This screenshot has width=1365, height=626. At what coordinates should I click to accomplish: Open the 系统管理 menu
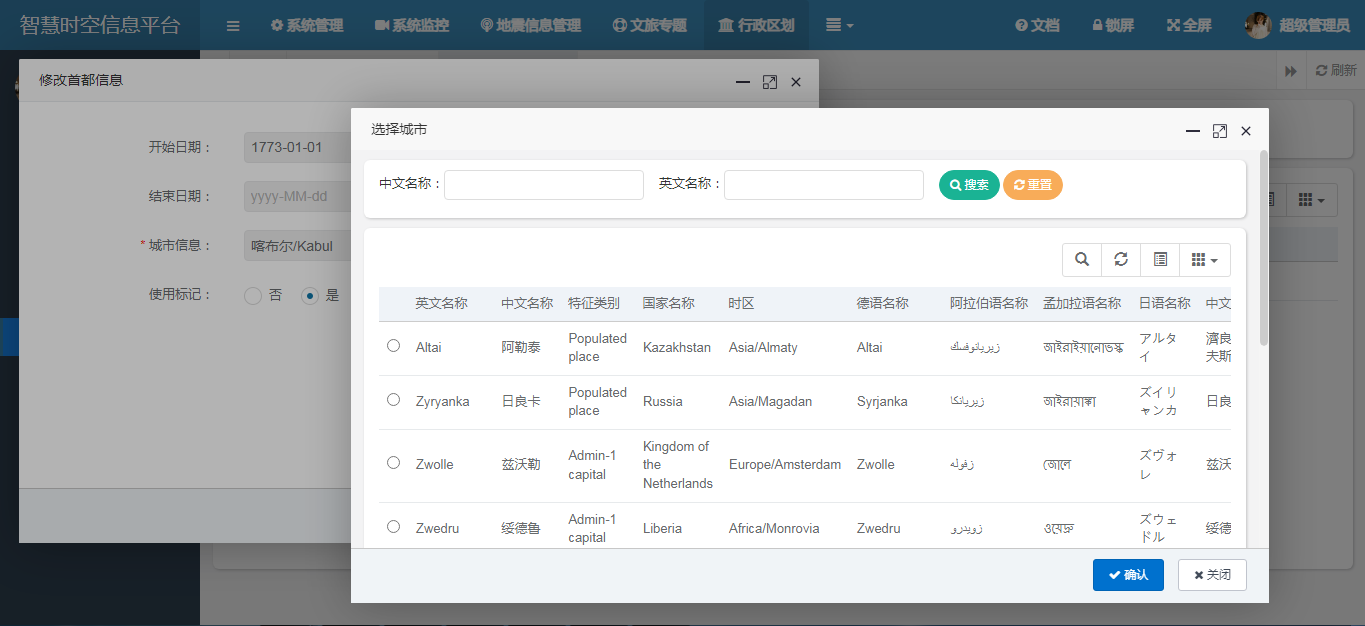pyautogui.click(x=307, y=26)
